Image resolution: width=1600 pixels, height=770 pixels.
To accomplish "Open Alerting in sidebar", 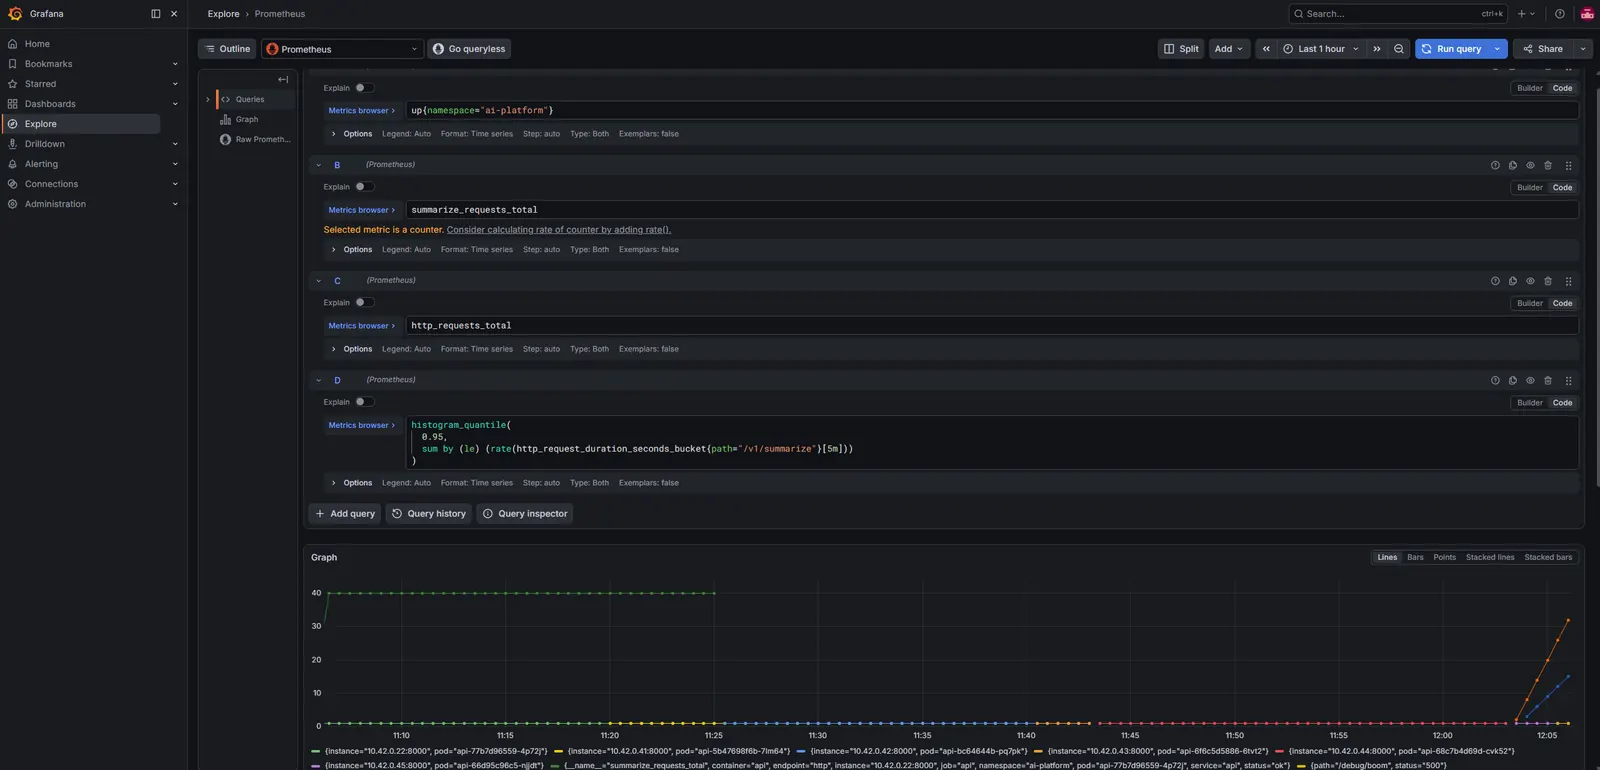I will (x=41, y=164).
